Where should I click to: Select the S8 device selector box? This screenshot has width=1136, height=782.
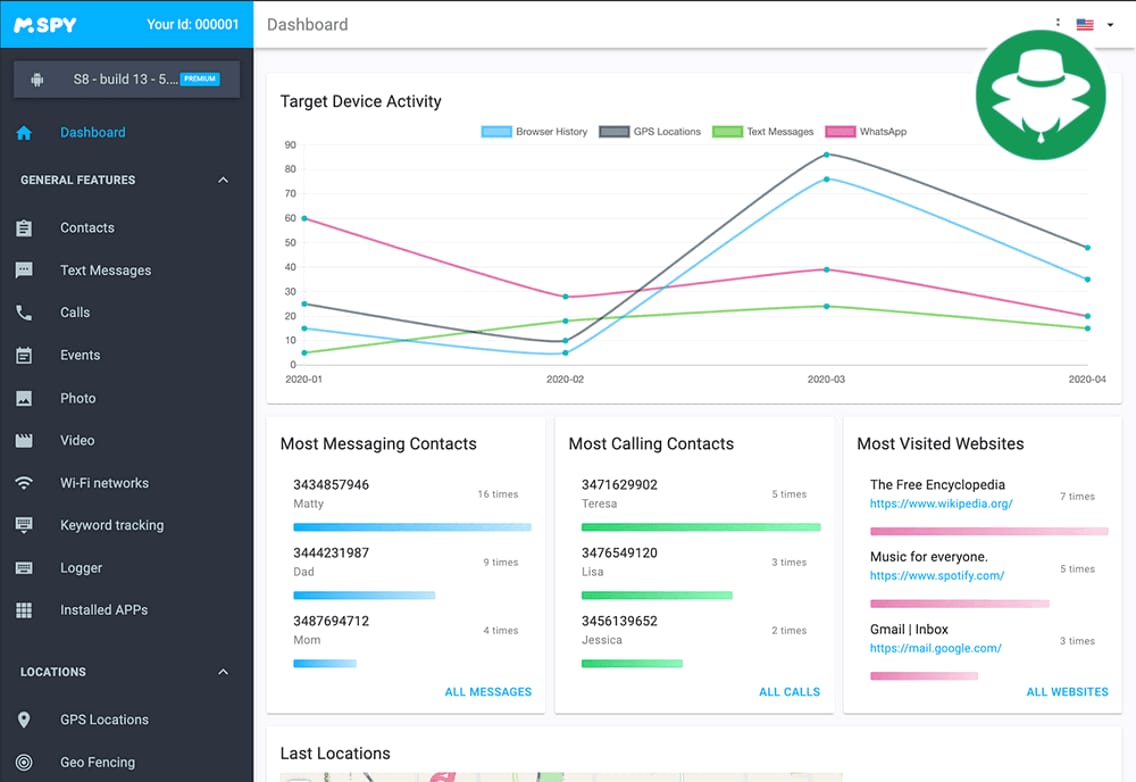(127, 79)
